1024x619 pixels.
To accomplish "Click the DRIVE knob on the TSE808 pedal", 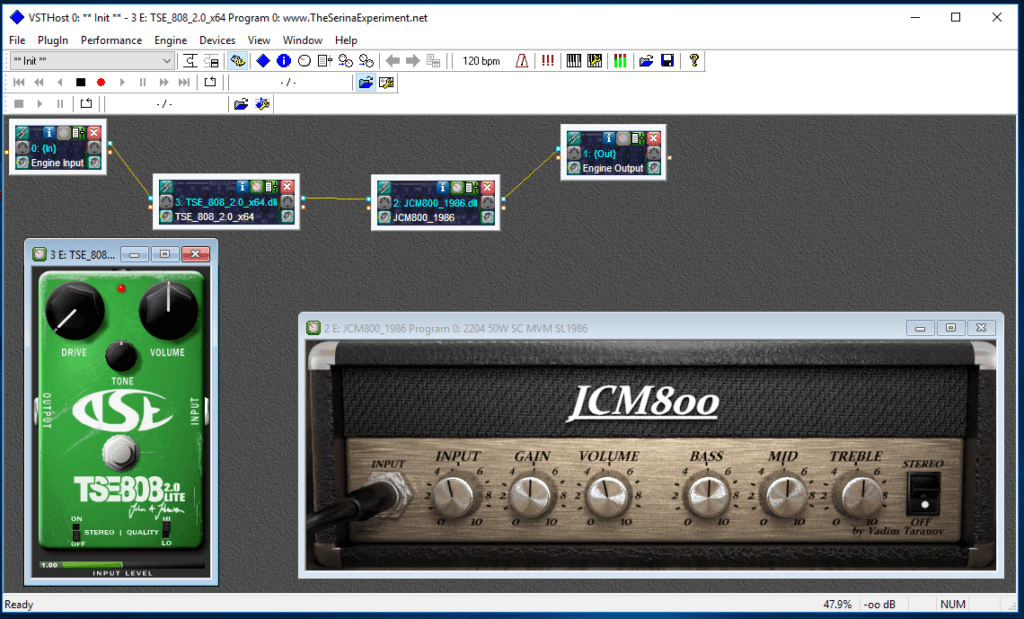I will coord(74,311).
